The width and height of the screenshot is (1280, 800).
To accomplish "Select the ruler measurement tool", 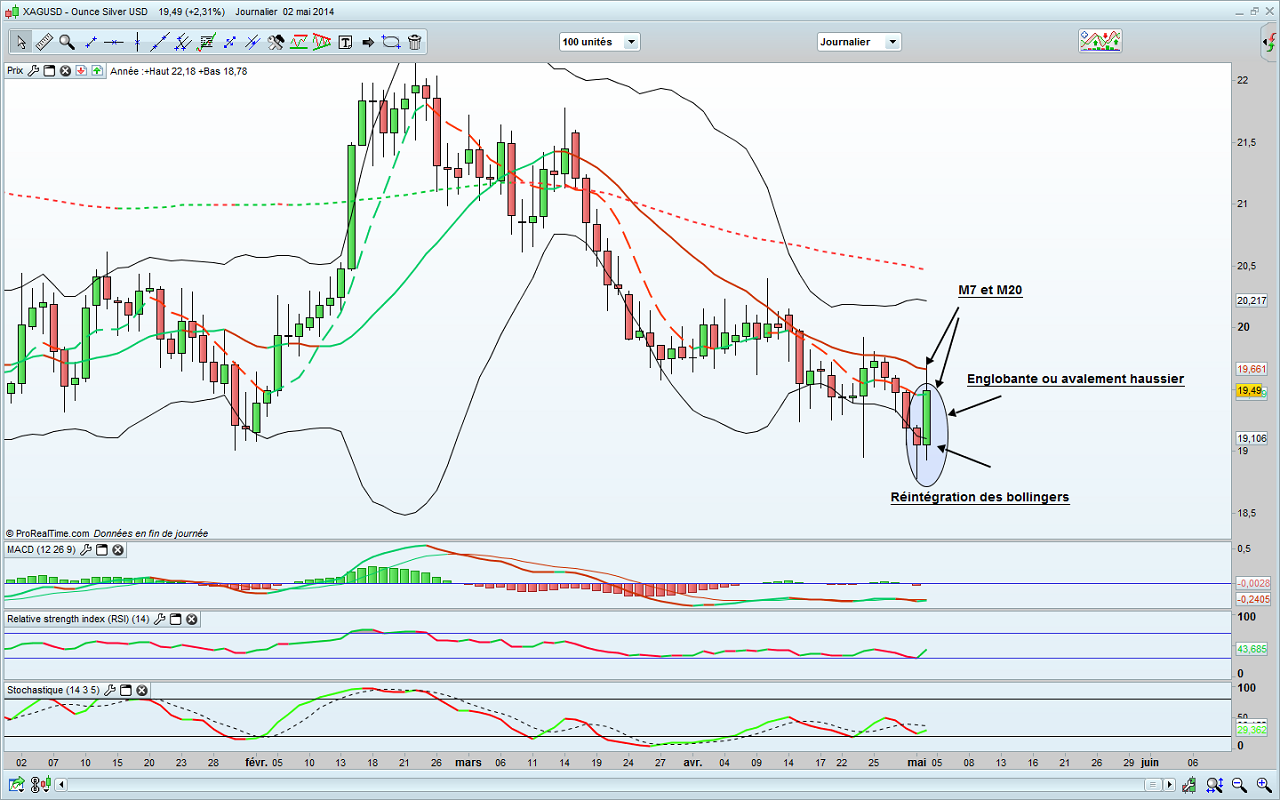I will point(44,42).
